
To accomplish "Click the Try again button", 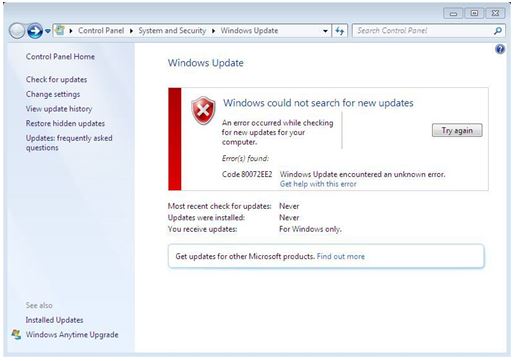I will coord(457,130).
